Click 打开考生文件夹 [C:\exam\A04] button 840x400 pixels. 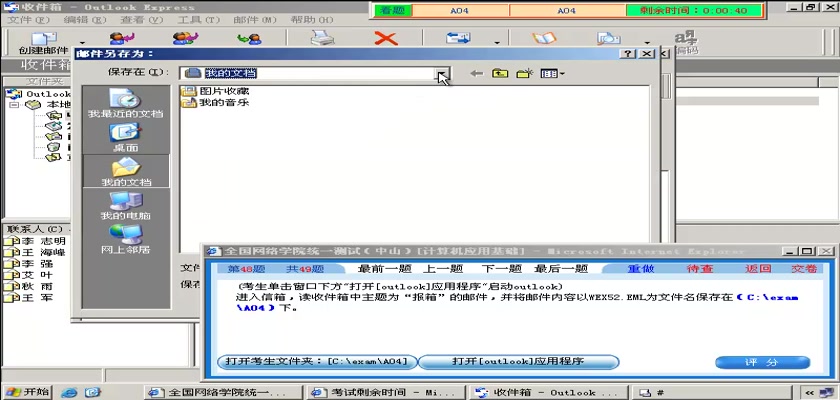317,362
